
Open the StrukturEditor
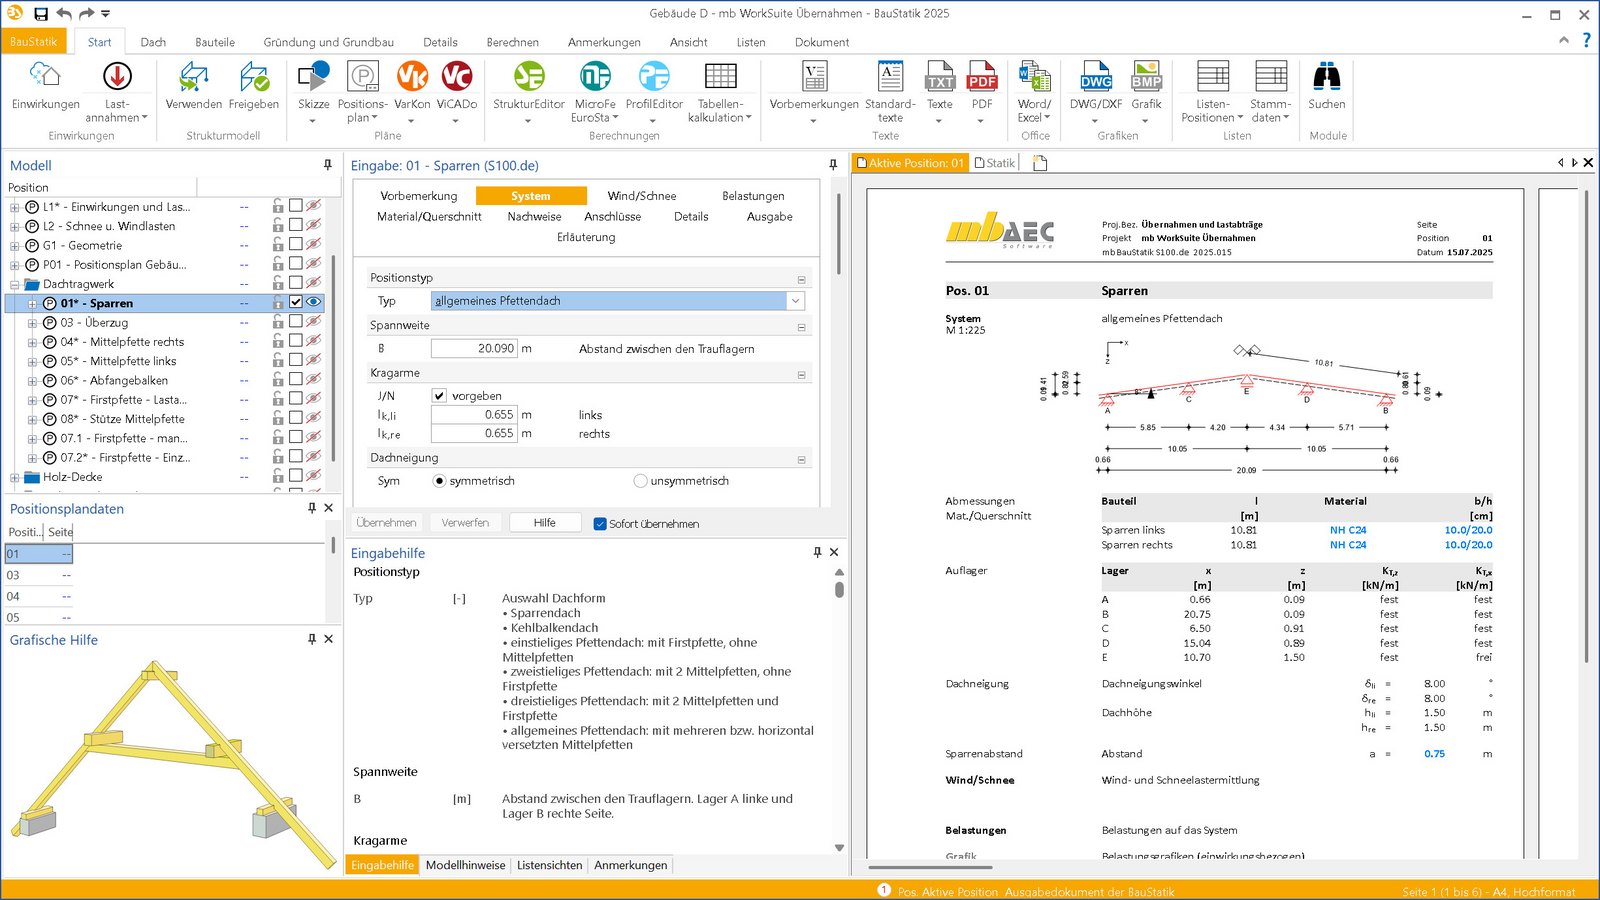529,90
